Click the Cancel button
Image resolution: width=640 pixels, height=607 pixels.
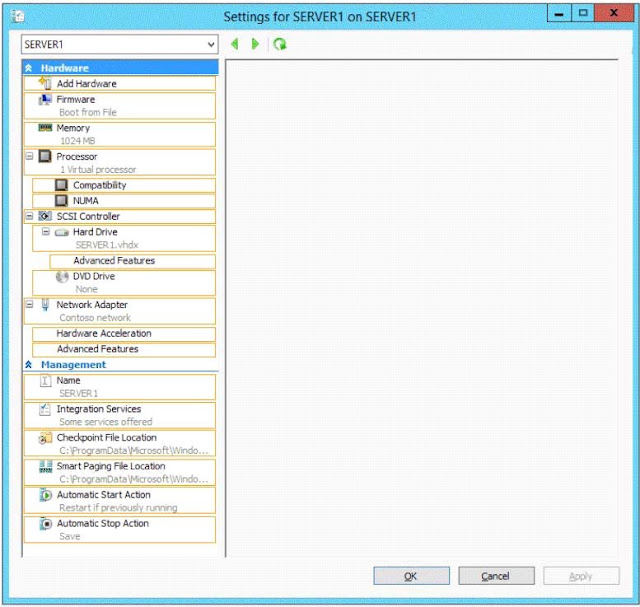[x=496, y=576]
